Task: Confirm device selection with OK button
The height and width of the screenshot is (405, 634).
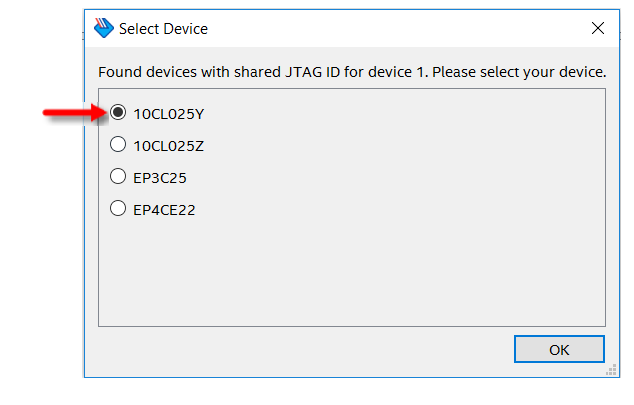Action: coord(559,349)
